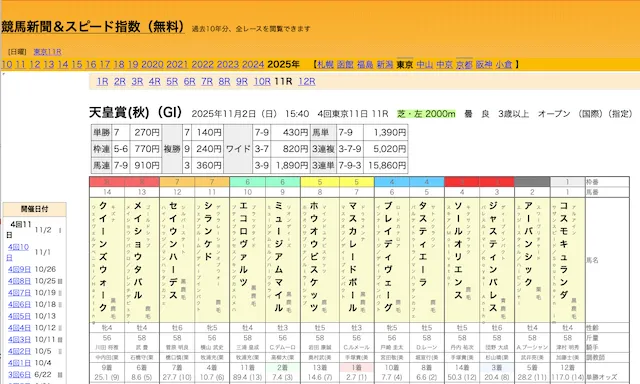Click horse name クイーンズウォーク
The width and height of the screenshot is (640, 384).
[x=103, y=257]
